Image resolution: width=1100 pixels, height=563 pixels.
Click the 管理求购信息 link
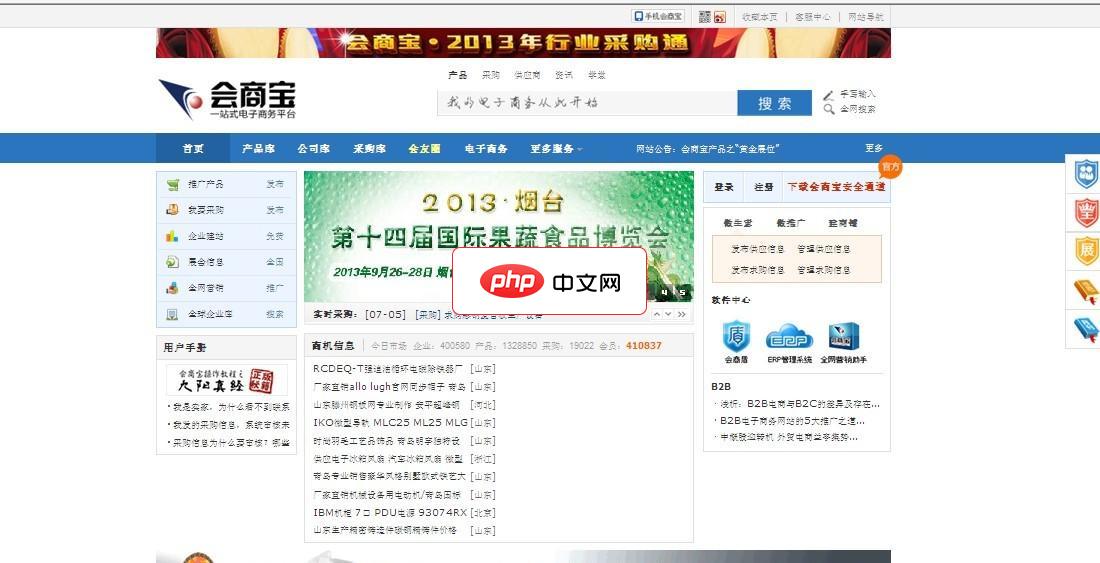tap(824, 270)
